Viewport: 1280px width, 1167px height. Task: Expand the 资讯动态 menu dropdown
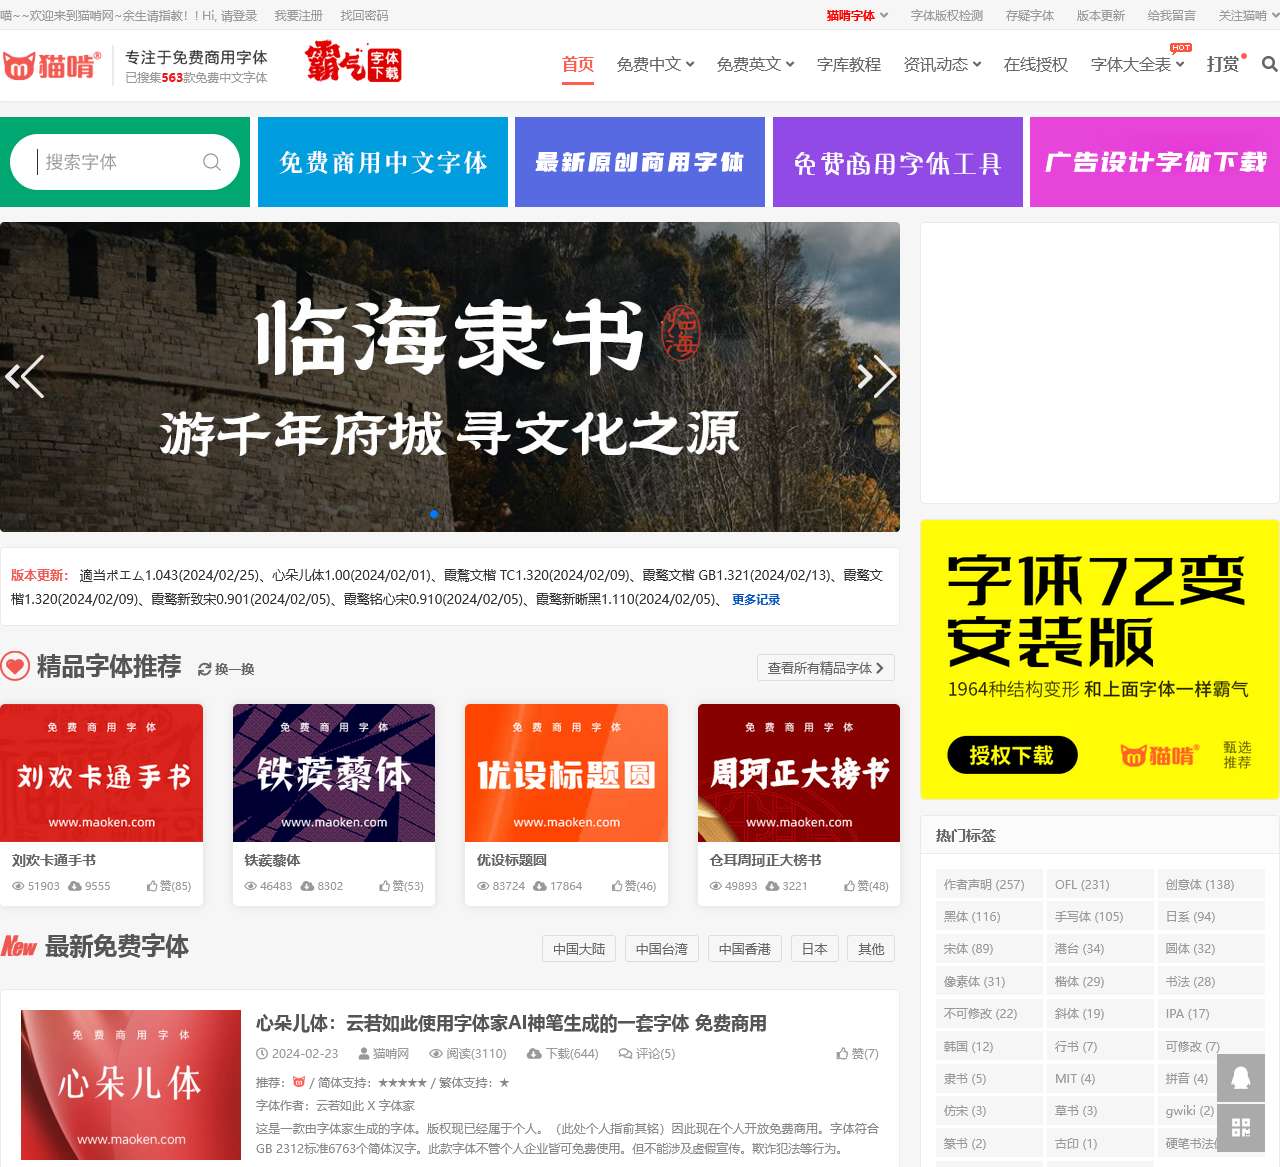click(x=977, y=64)
